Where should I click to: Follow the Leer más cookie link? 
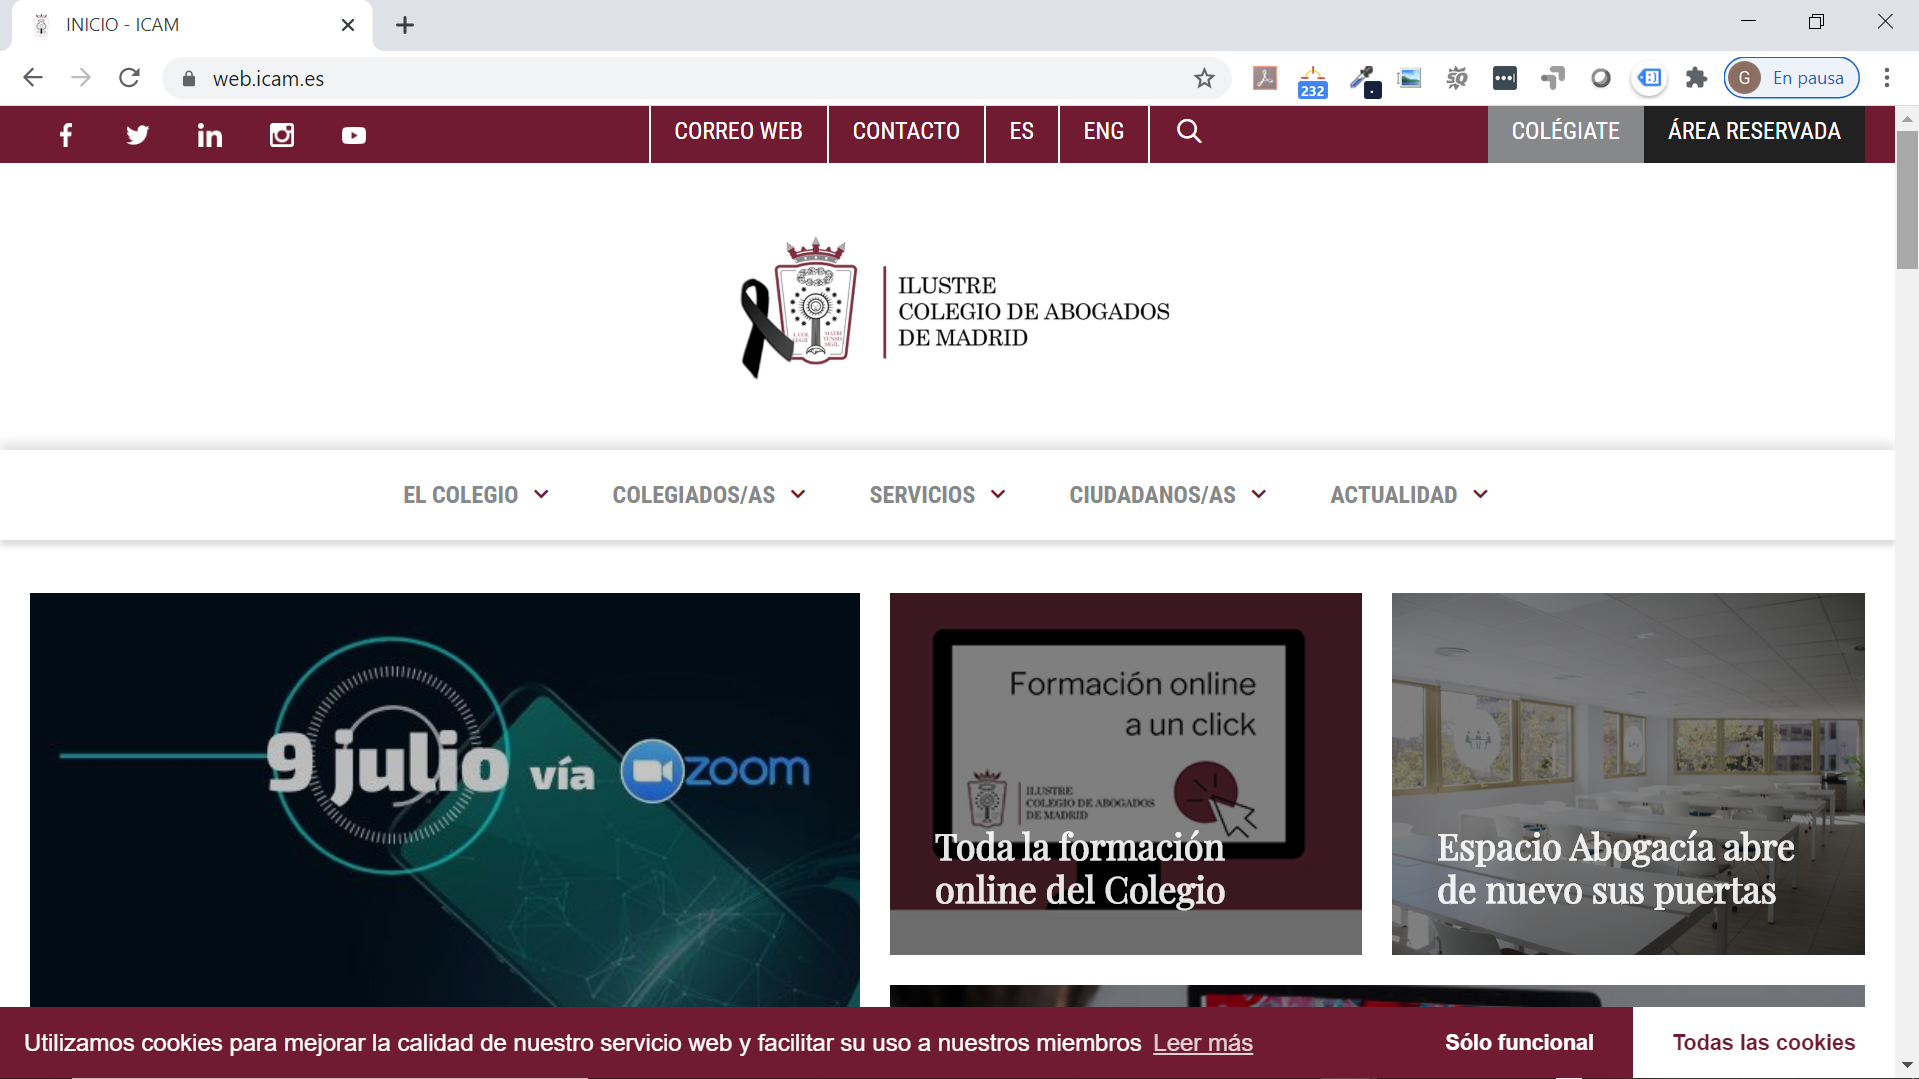tap(1202, 1043)
